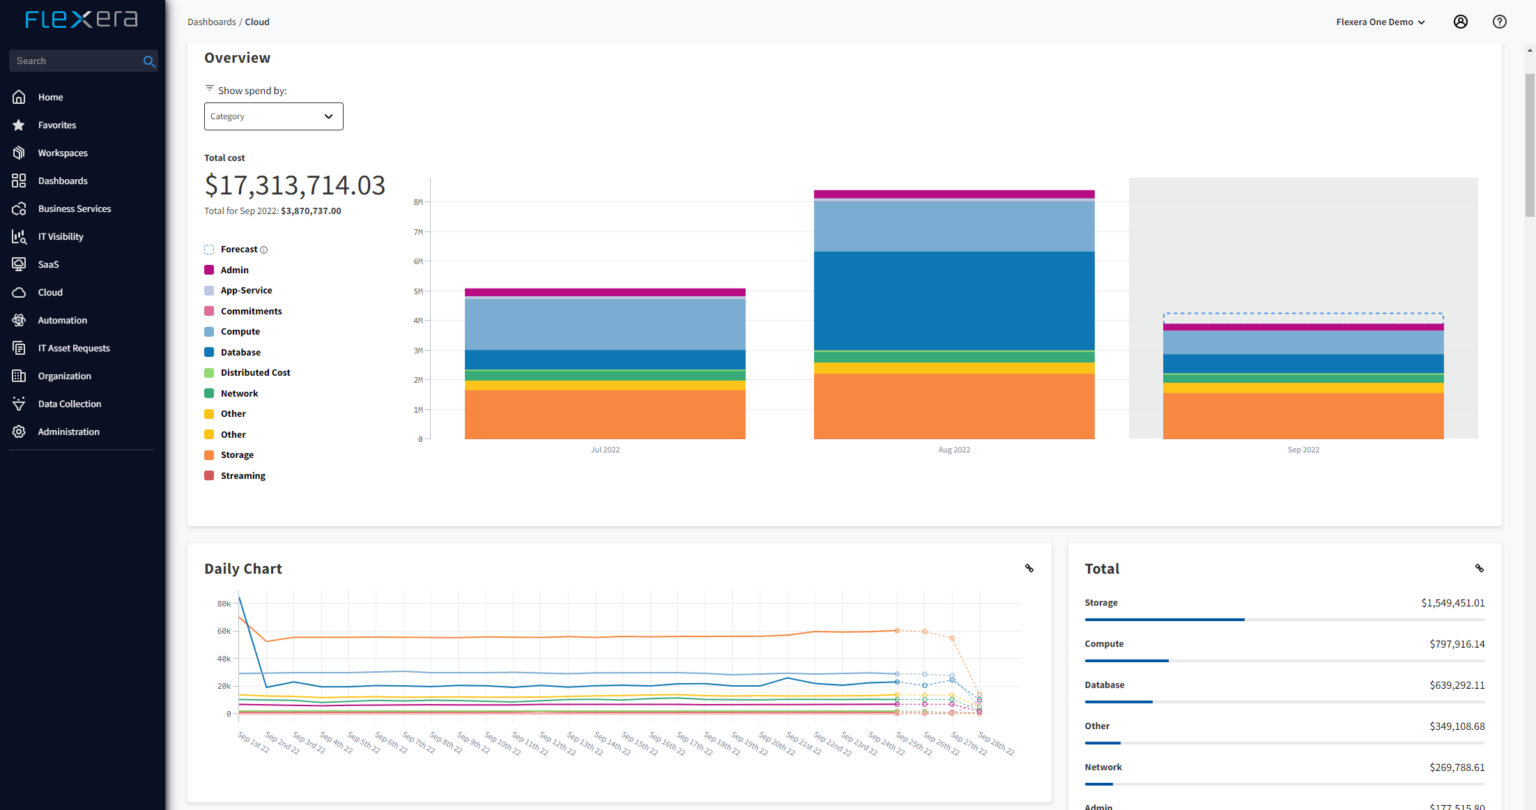The width and height of the screenshot is (1536, 810).
Task: Click the link icon on Daily Chart
Action: pos(1029,569)
